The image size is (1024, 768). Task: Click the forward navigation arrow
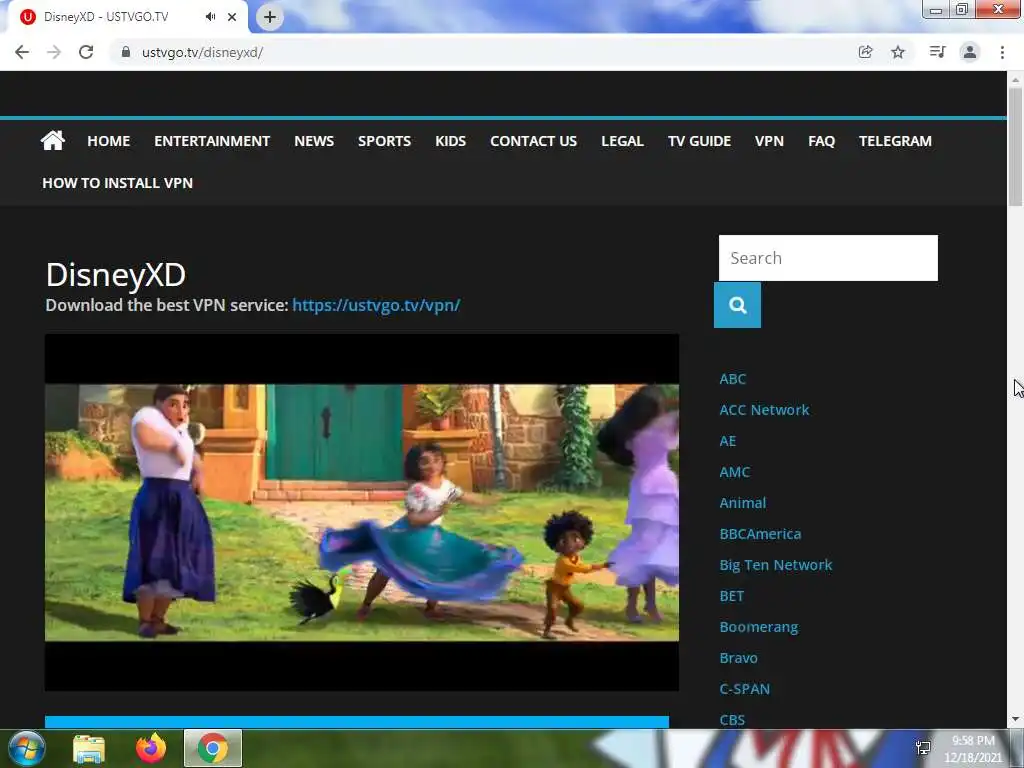pos(54,52)
